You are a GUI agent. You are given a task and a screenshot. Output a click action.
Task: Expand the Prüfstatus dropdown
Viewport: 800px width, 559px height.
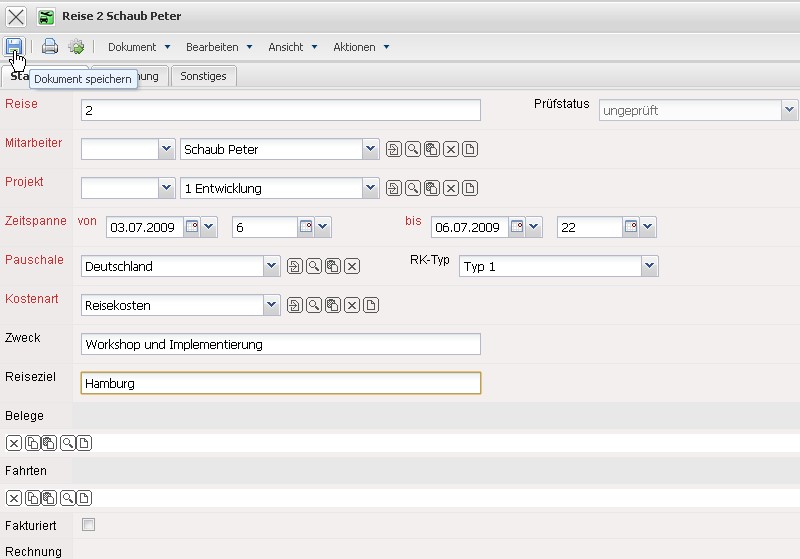coord(789,111)
